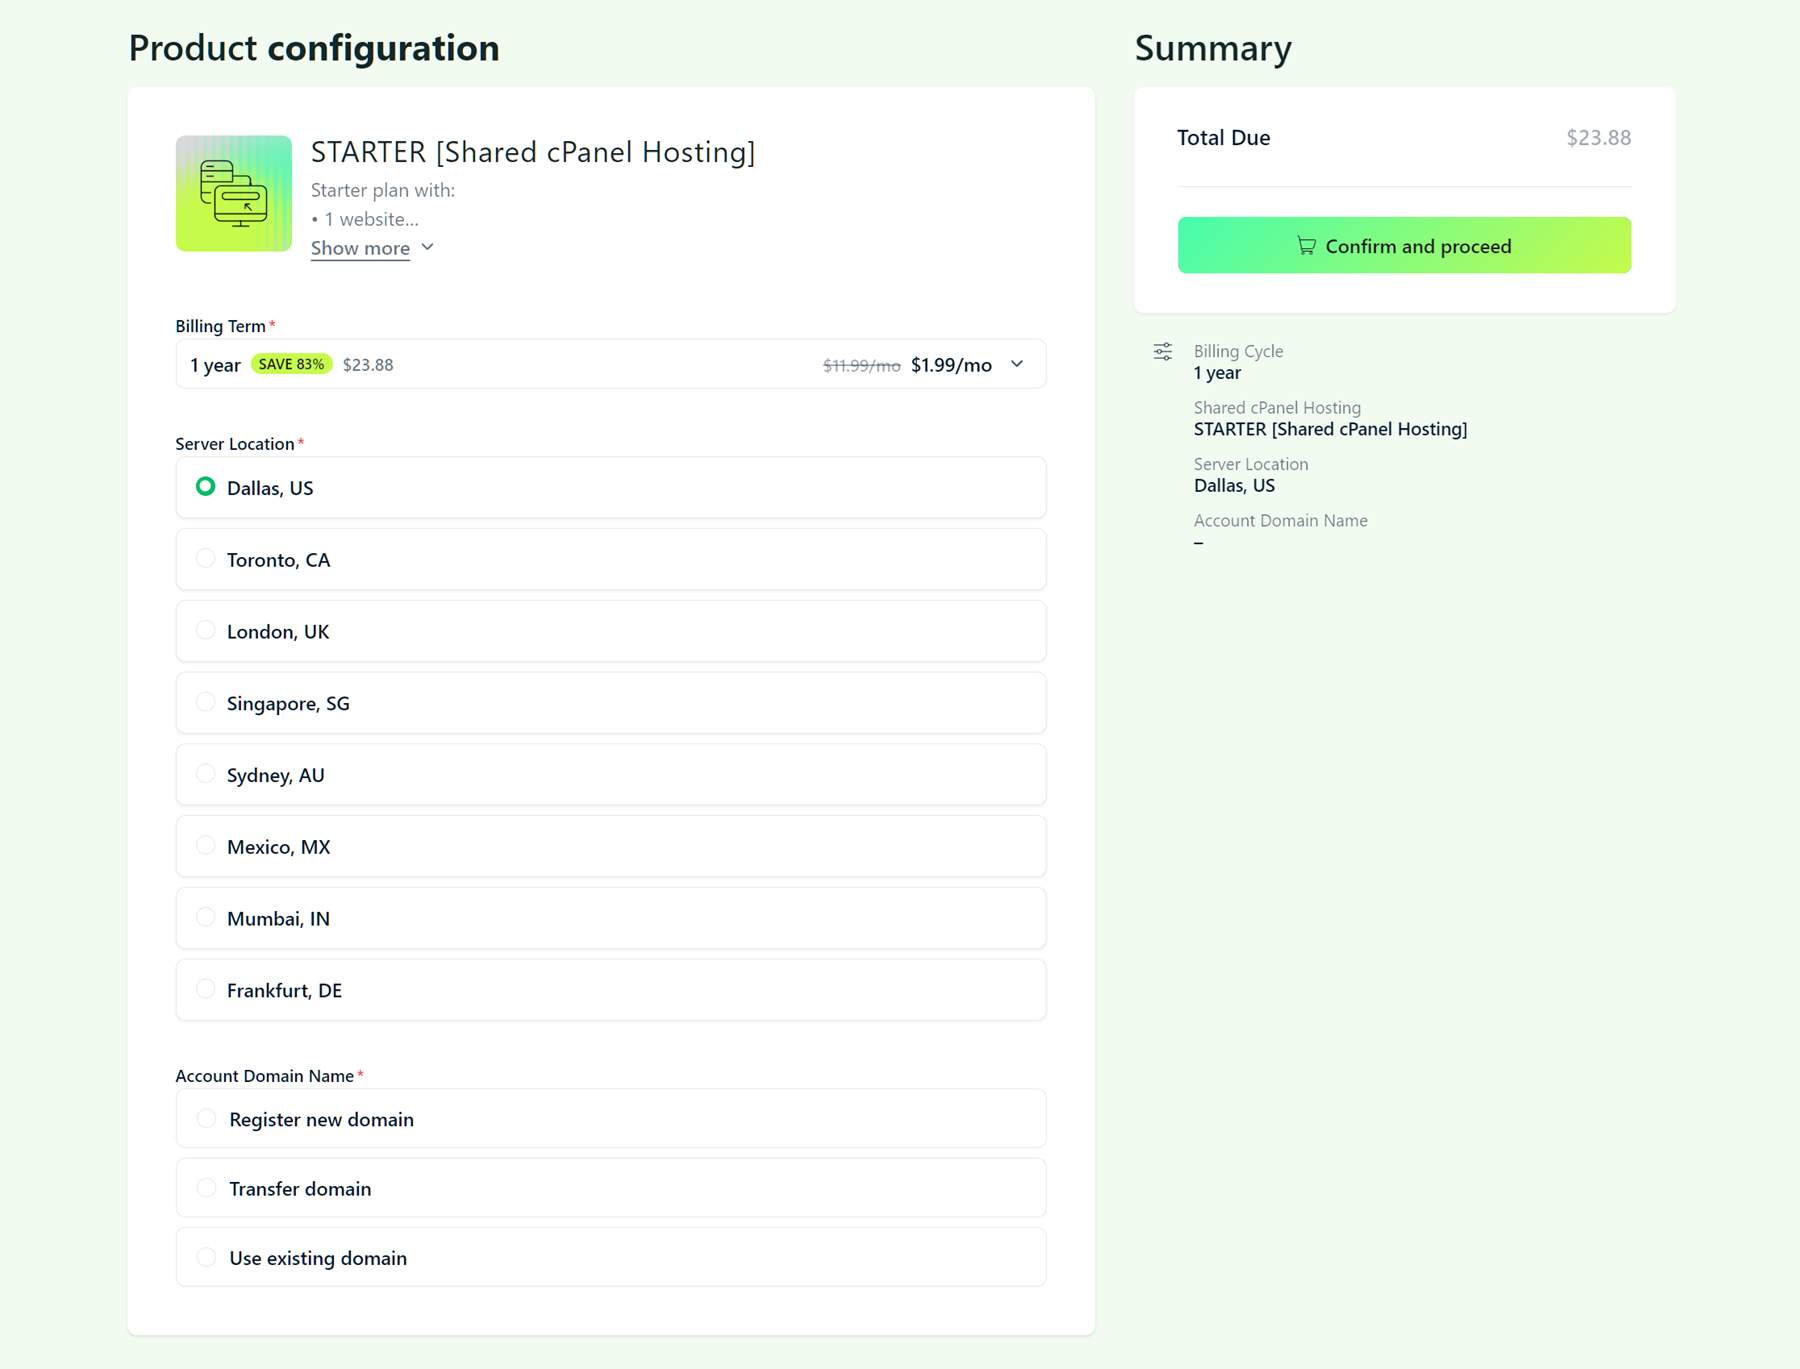Screen dimensions: 1800x1369
Task: Click the Billing Term dropdown arrow
Action: [1017, 365]
